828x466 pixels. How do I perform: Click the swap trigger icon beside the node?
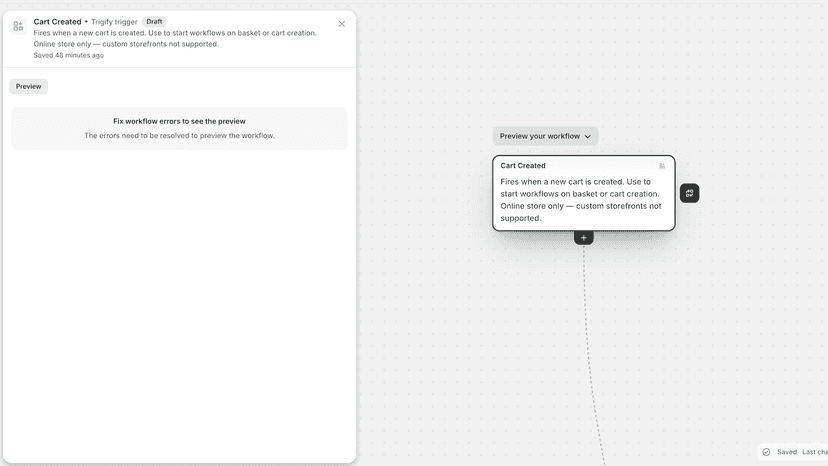coord(689,193)
